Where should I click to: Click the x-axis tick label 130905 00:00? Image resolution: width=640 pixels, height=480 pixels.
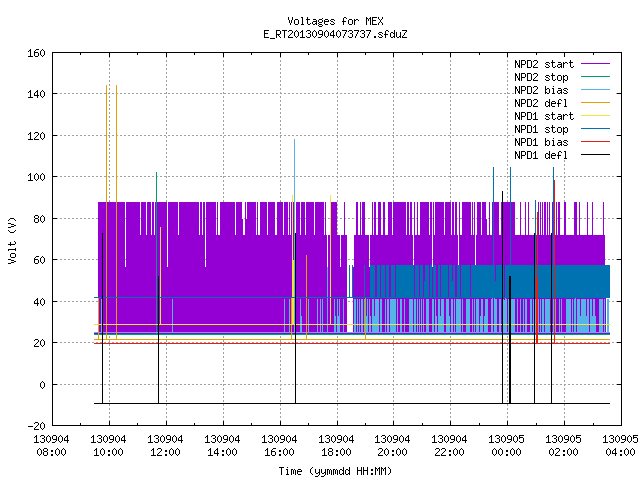506,446
